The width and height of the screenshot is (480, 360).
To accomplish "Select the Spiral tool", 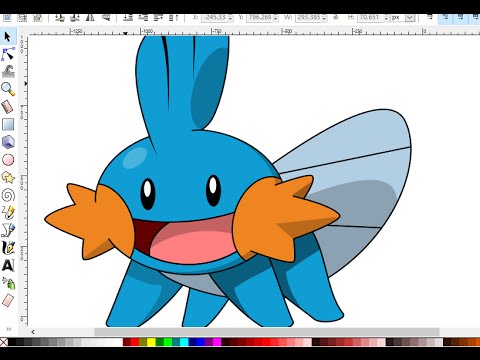I will [x=8, y=195].
